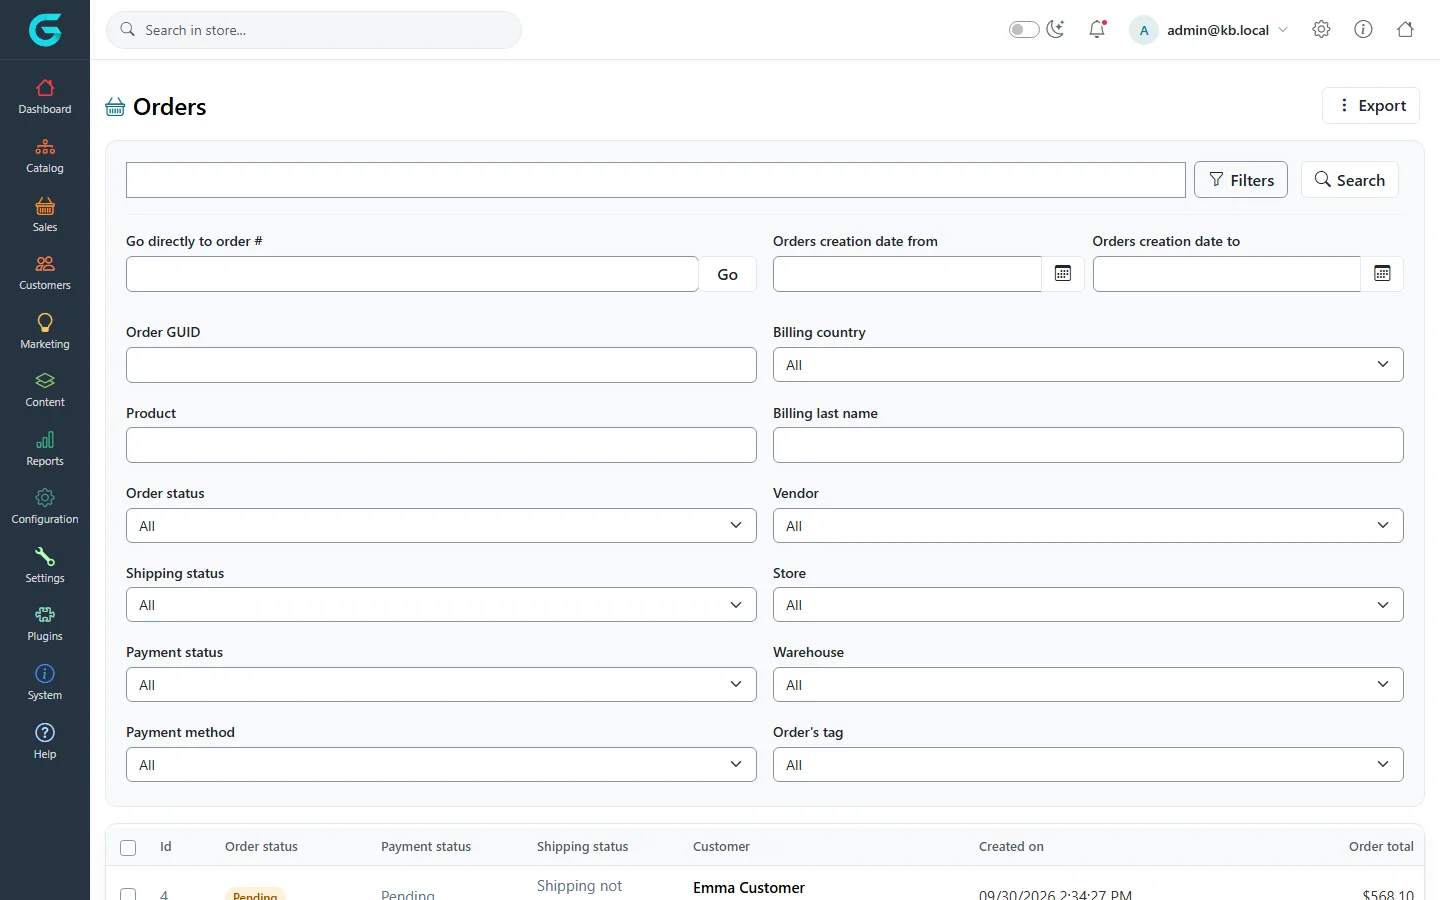
Task: Toggle the dark mode switch
Action: 1024,29
